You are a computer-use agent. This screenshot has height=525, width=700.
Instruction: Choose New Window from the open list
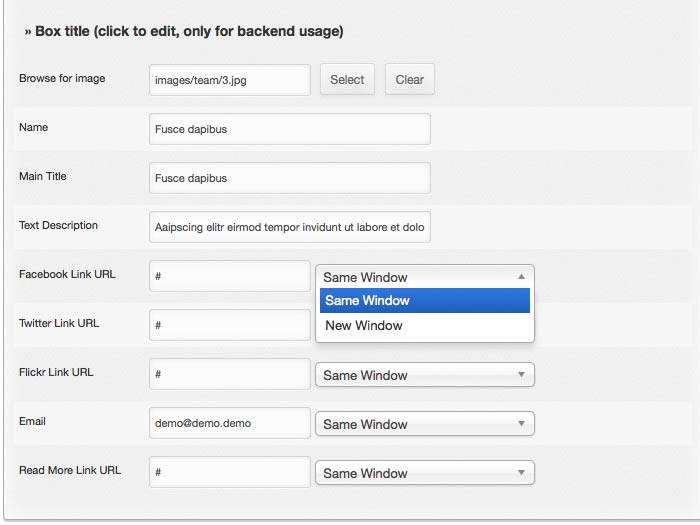pos(424,326)
